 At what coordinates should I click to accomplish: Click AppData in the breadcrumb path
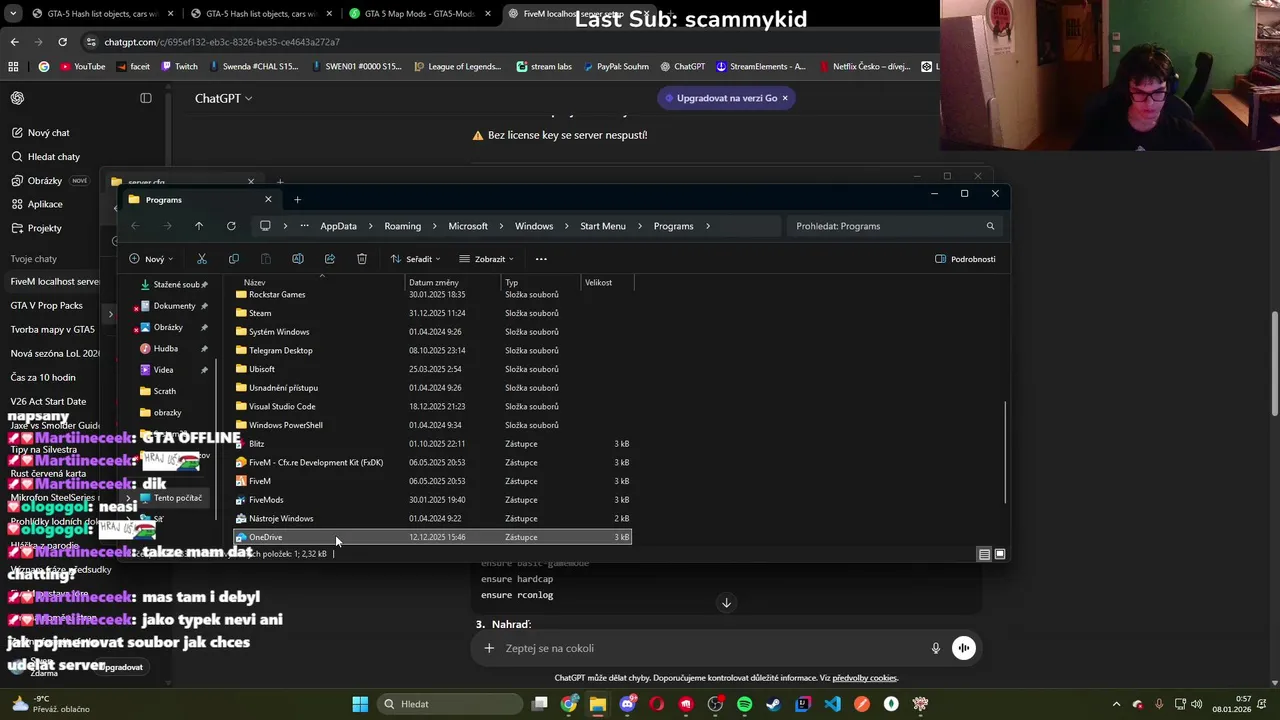point(338,226)
